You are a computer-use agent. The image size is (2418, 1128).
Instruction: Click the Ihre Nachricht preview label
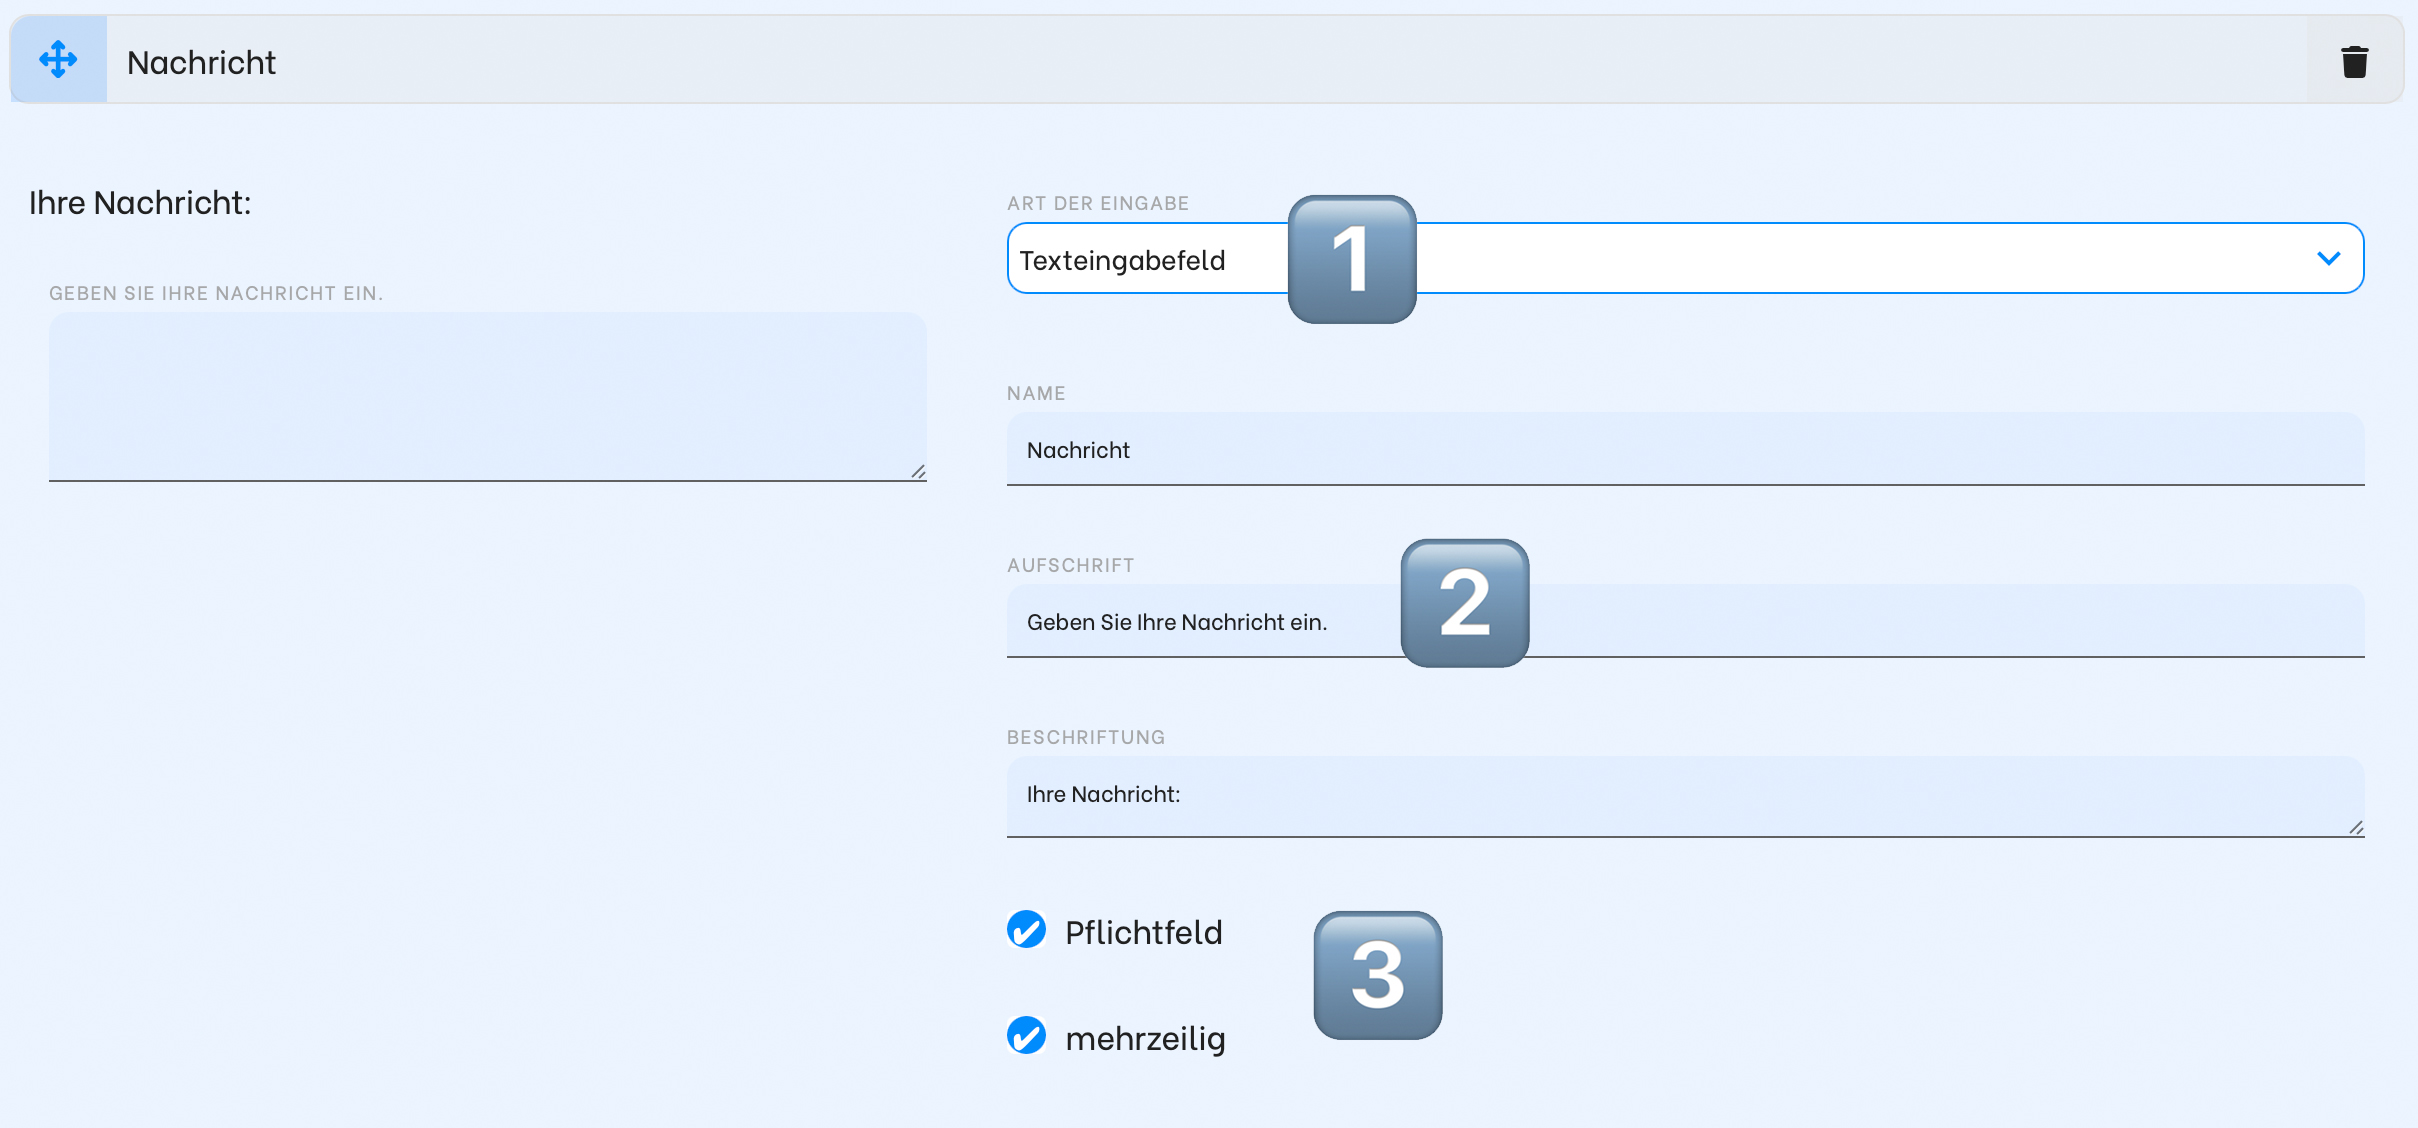(x=140, y=203)
